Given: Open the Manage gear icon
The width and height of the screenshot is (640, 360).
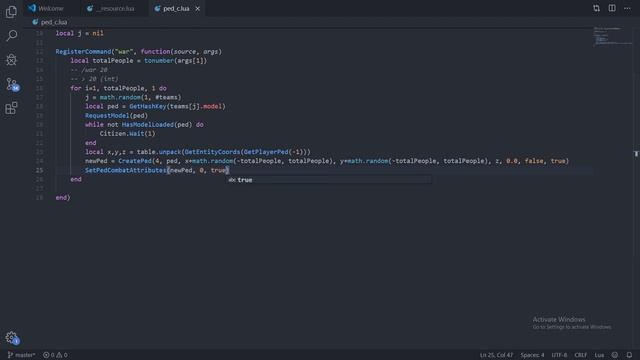Looking at the screenshot, I should 11,337.
